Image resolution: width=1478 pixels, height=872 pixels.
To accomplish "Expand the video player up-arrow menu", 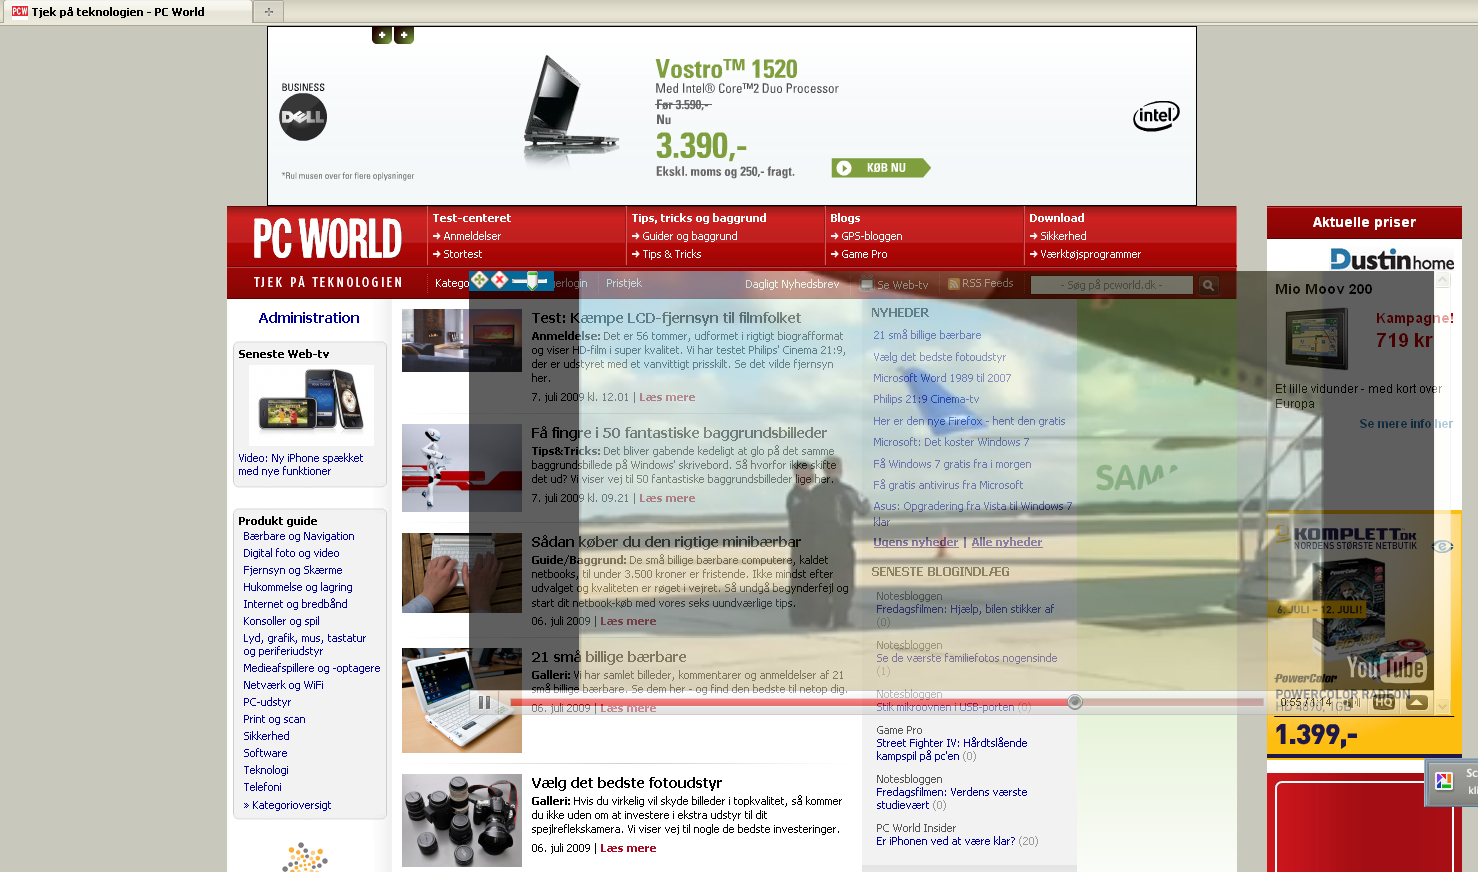I will (x=1416, y=702).
